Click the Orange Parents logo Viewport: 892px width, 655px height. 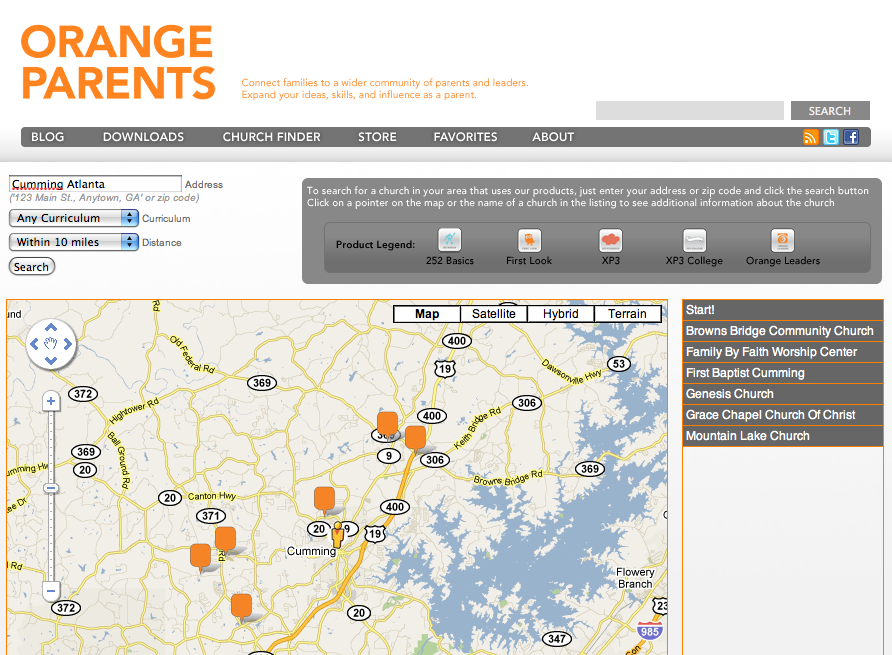pyautogui.click(x=118, y=62)
